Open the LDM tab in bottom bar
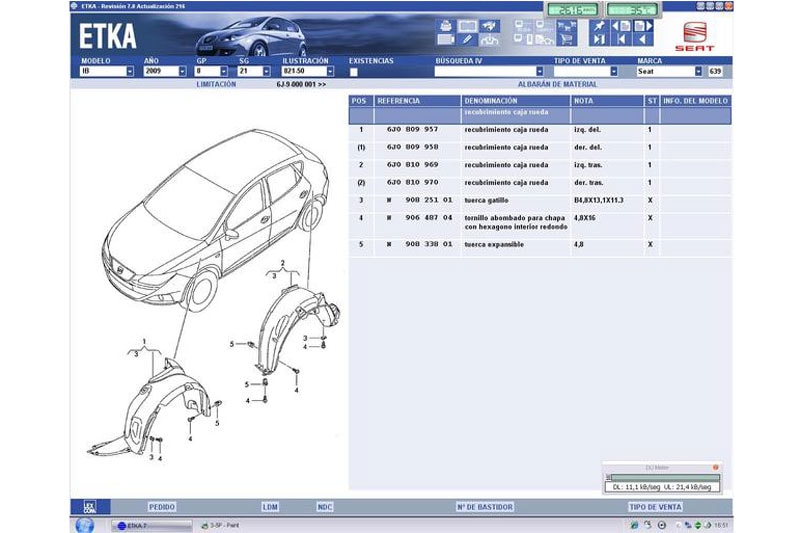 (x=270, y=507)
